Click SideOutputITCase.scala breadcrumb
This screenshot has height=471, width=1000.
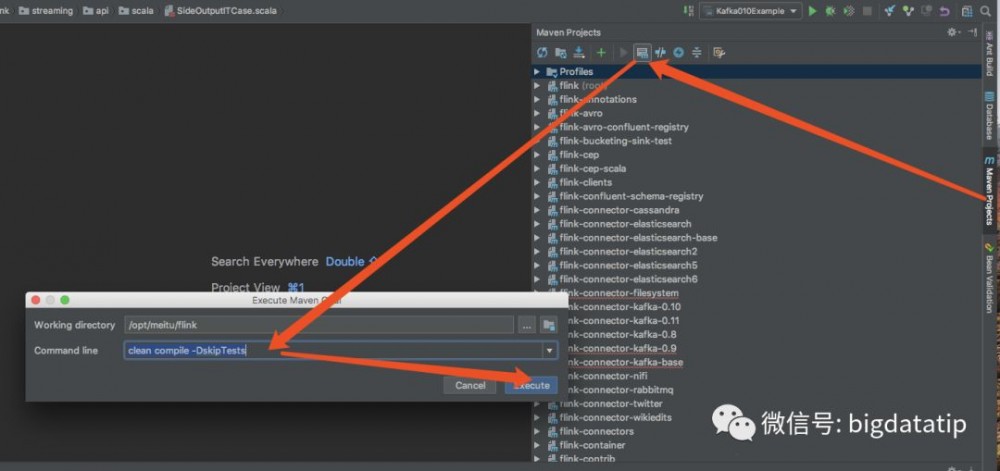pos(221,11)
